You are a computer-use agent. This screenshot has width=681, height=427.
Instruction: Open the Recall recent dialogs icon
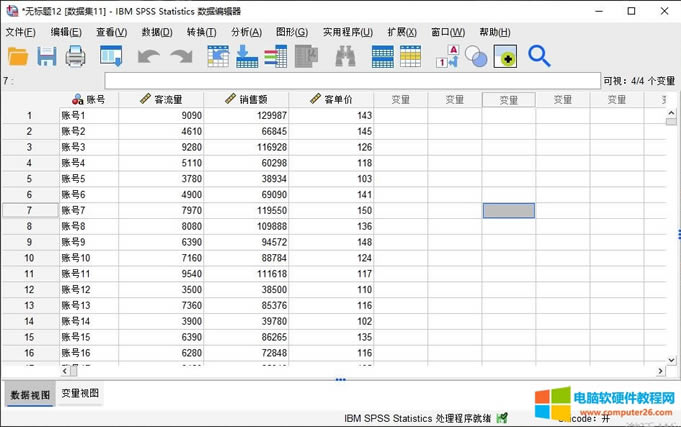click(111, 57)
